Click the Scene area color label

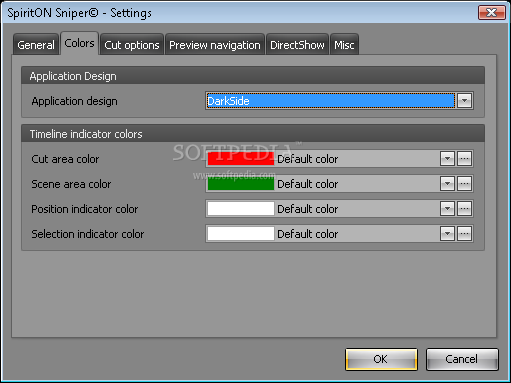(71, 184)
